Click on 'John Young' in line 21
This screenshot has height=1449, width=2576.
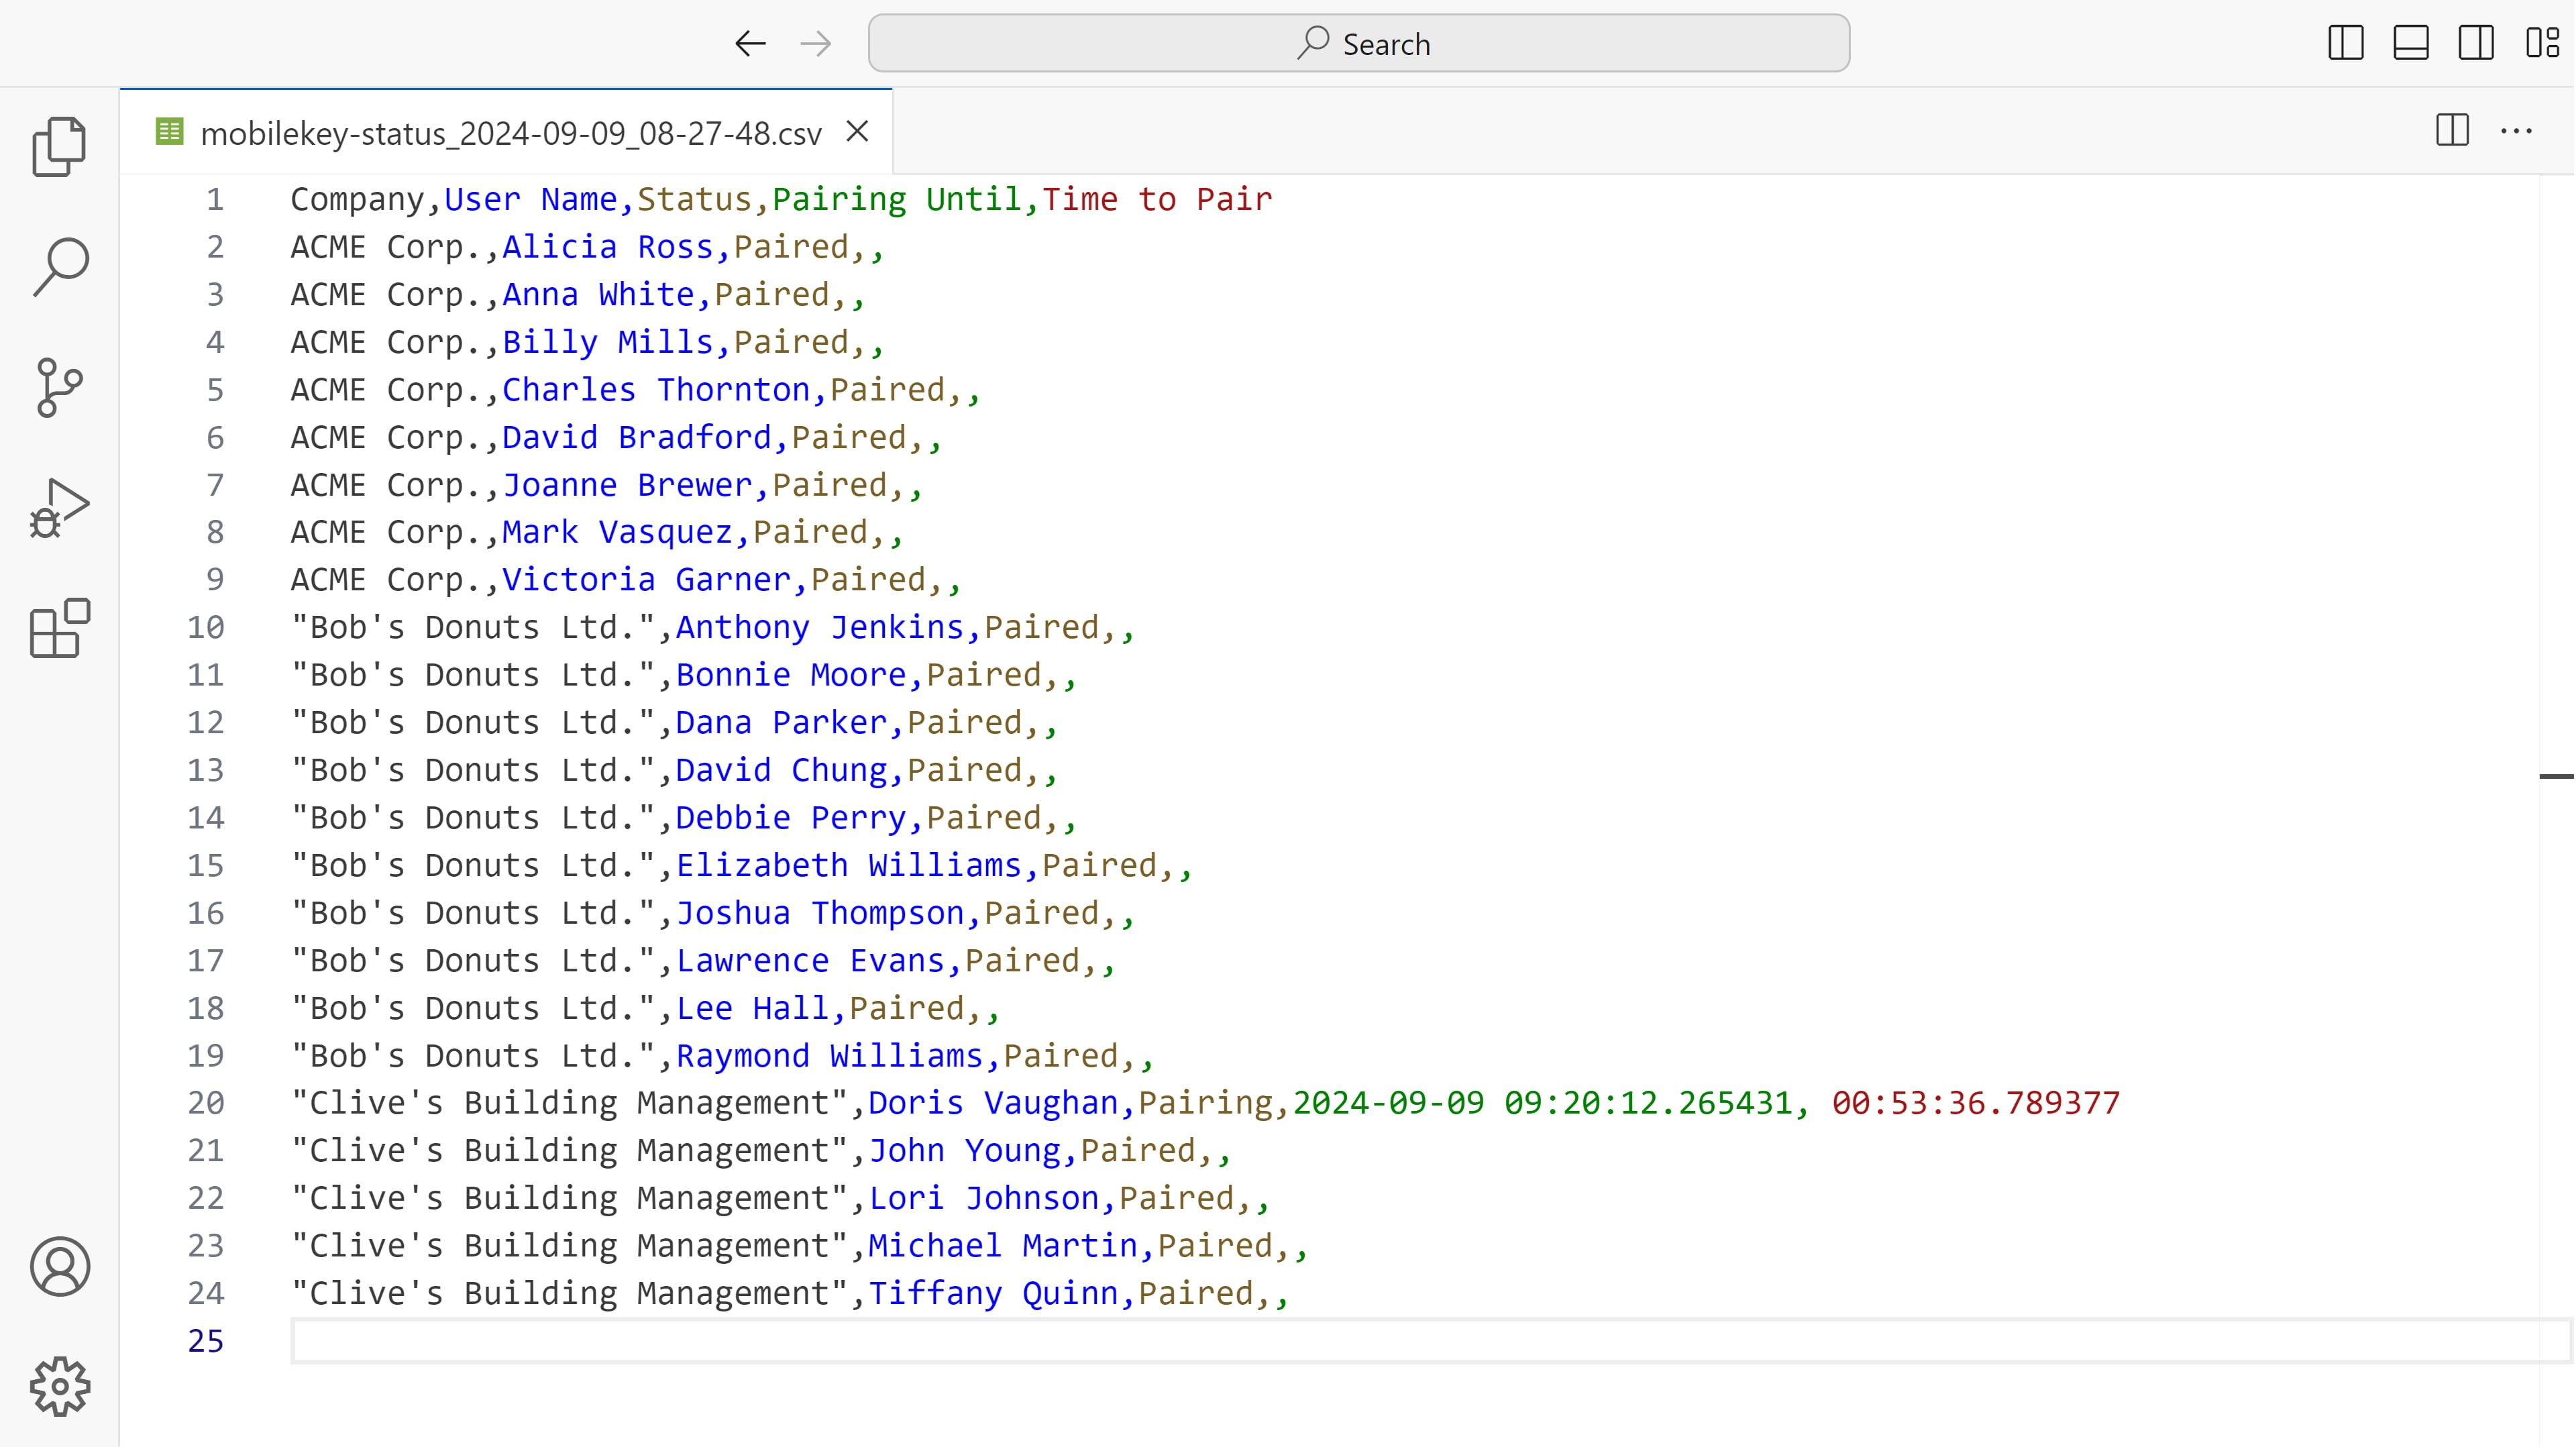click(964, 1151)
